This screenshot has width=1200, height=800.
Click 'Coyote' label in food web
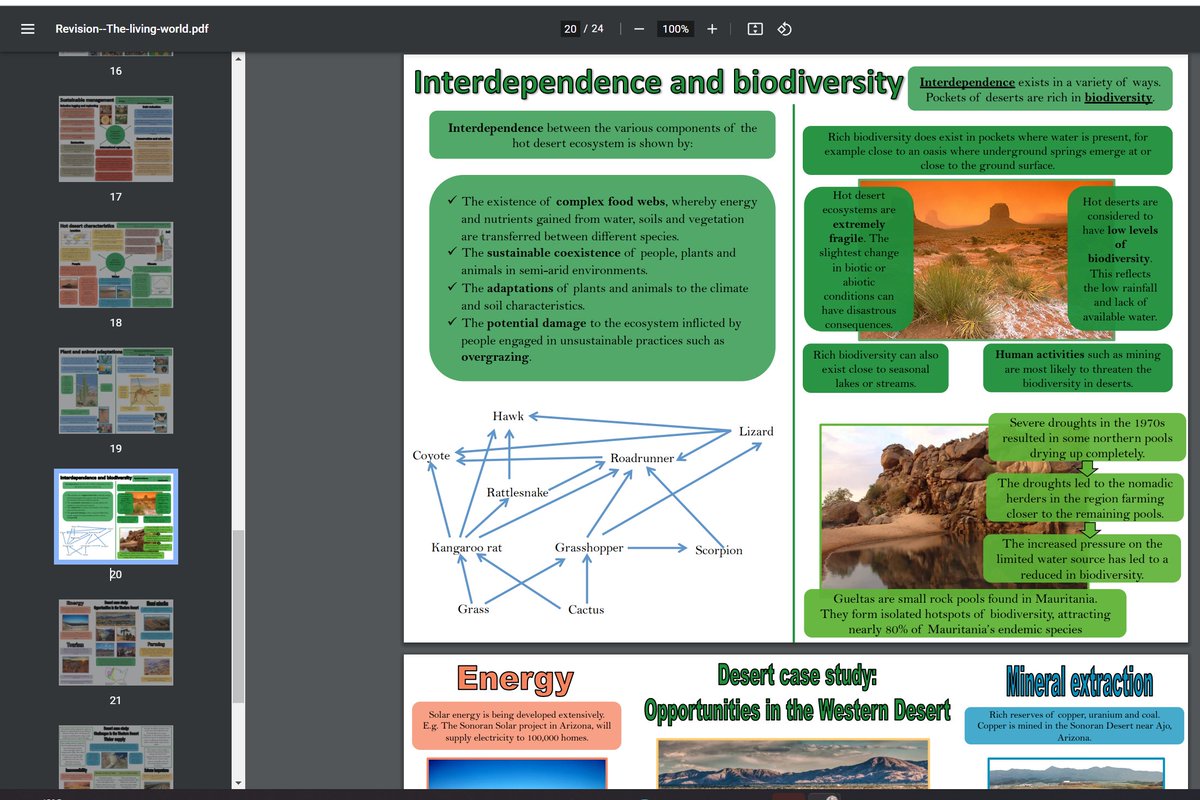[x=431, y=455]
